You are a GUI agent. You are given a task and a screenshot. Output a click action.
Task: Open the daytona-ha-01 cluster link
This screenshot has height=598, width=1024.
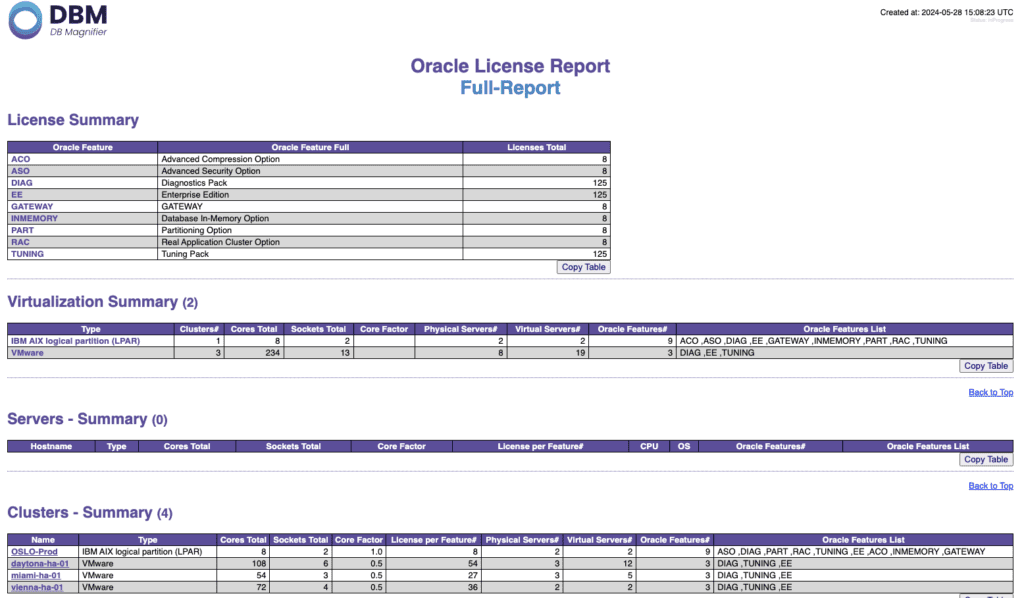(x=39, y=564)
